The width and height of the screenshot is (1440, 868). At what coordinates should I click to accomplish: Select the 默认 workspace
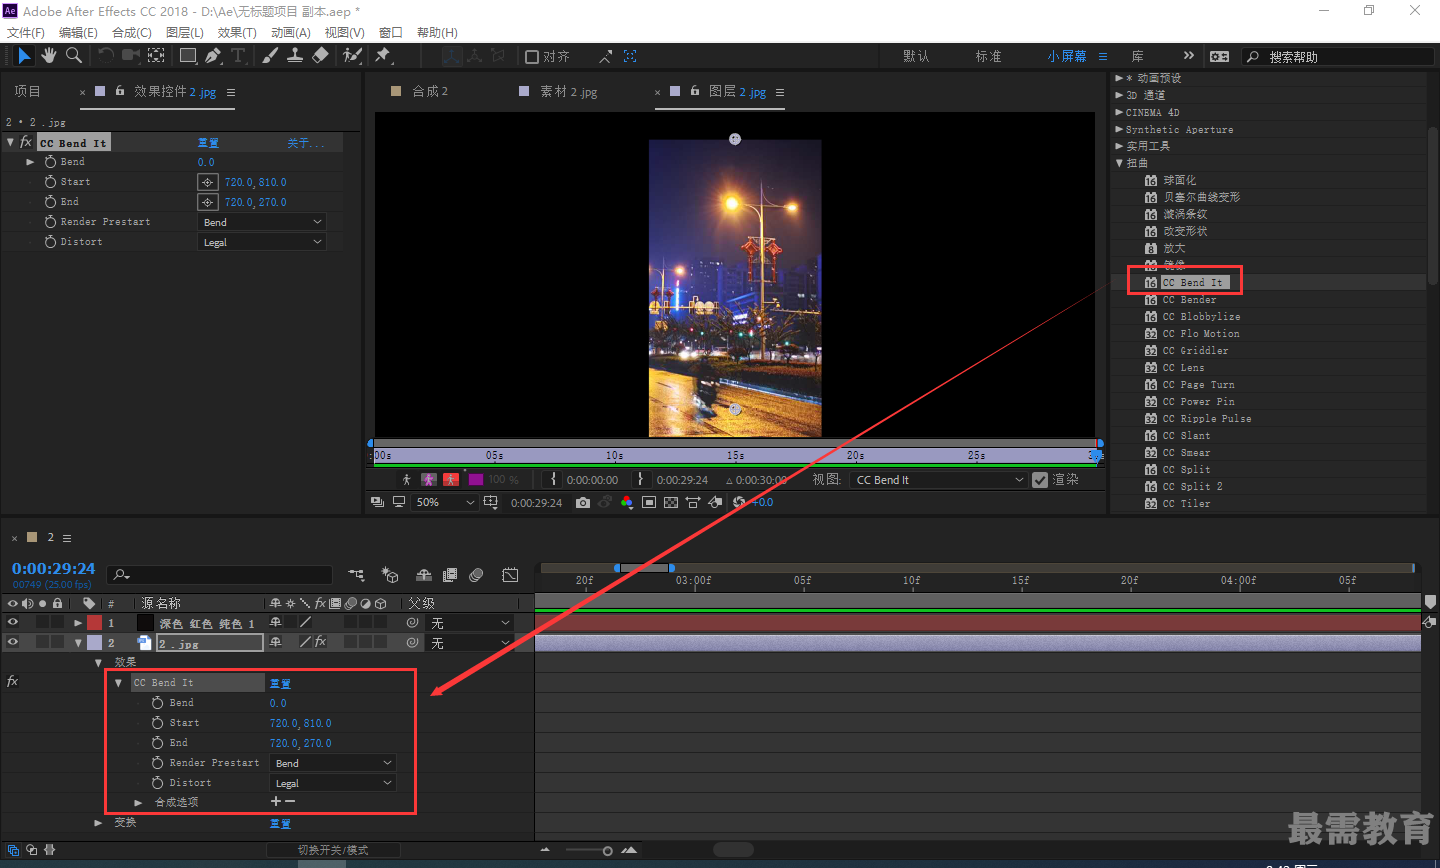point(916,56)
